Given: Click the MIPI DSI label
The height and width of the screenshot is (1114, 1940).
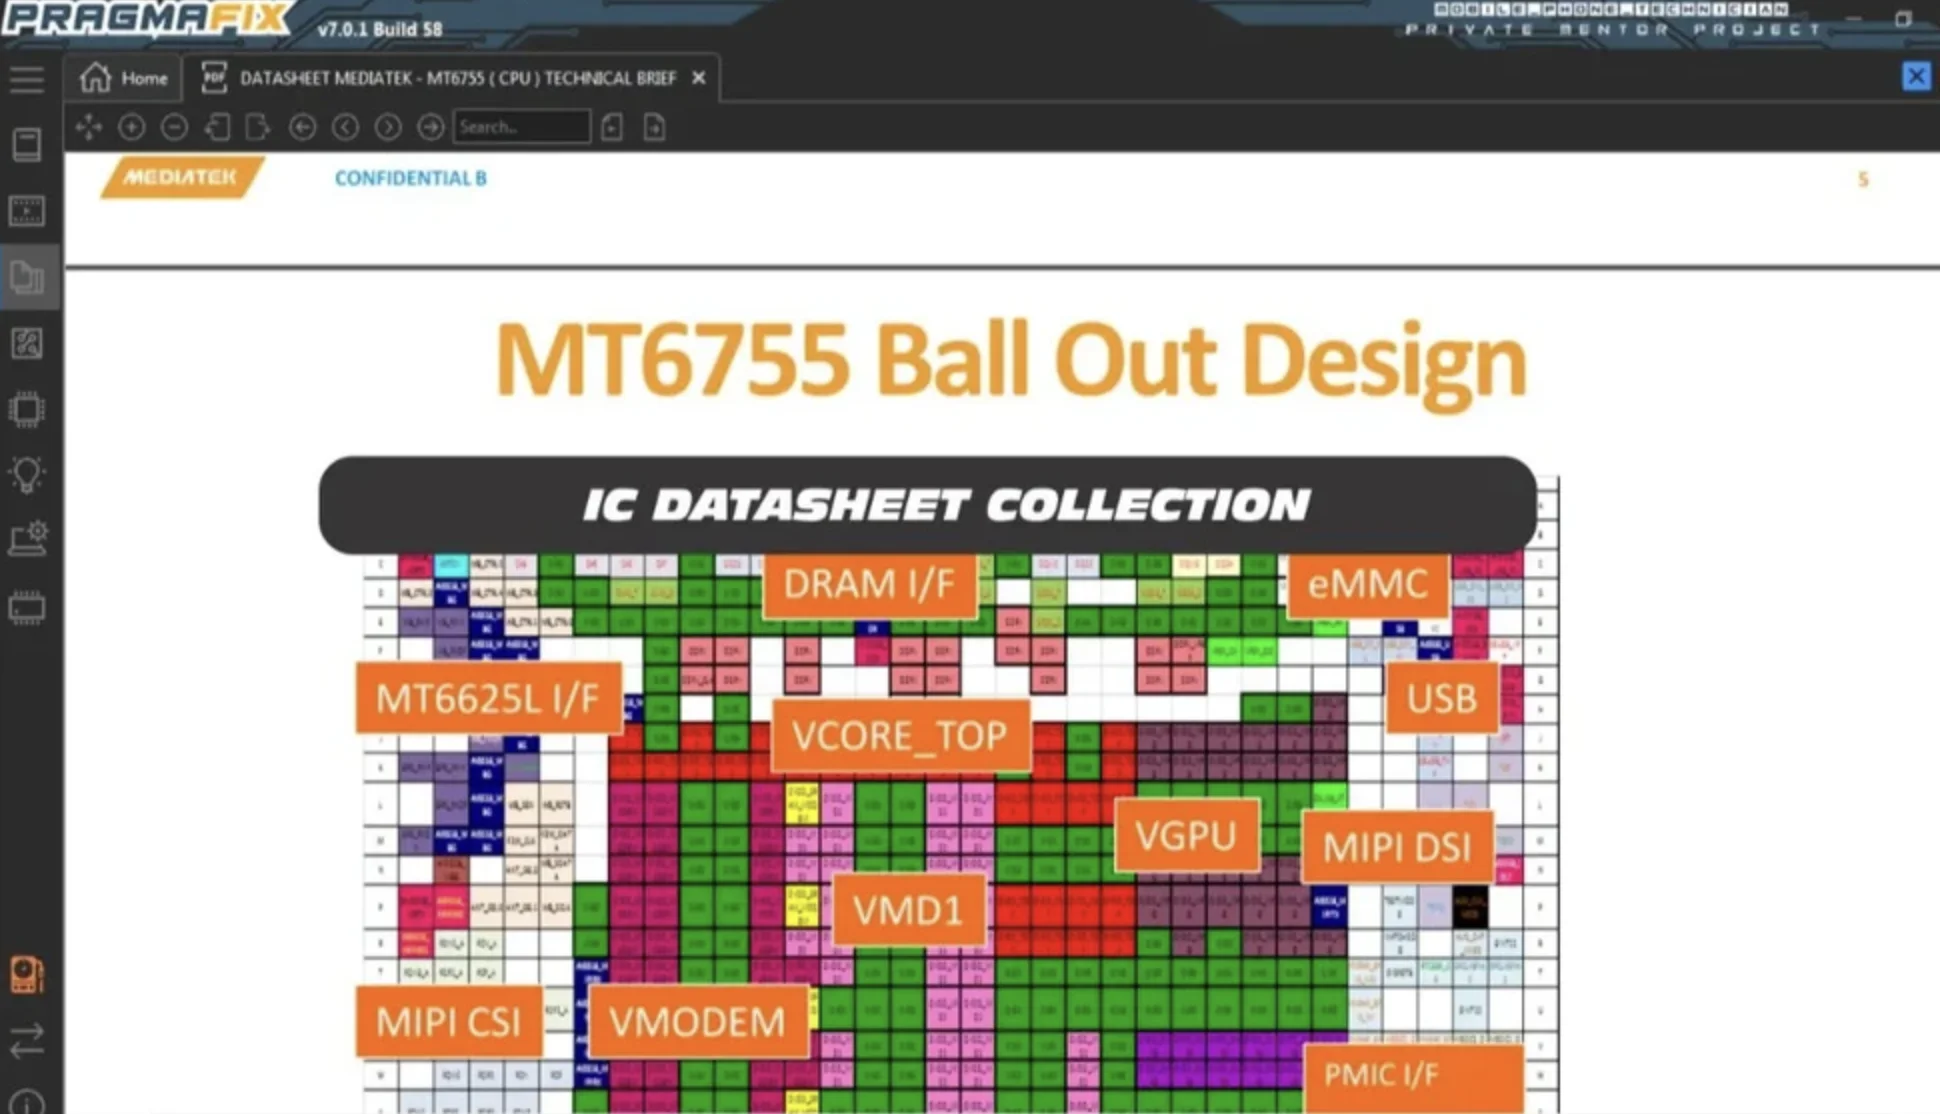Looking at the screenshot, I should point(1397,847).
